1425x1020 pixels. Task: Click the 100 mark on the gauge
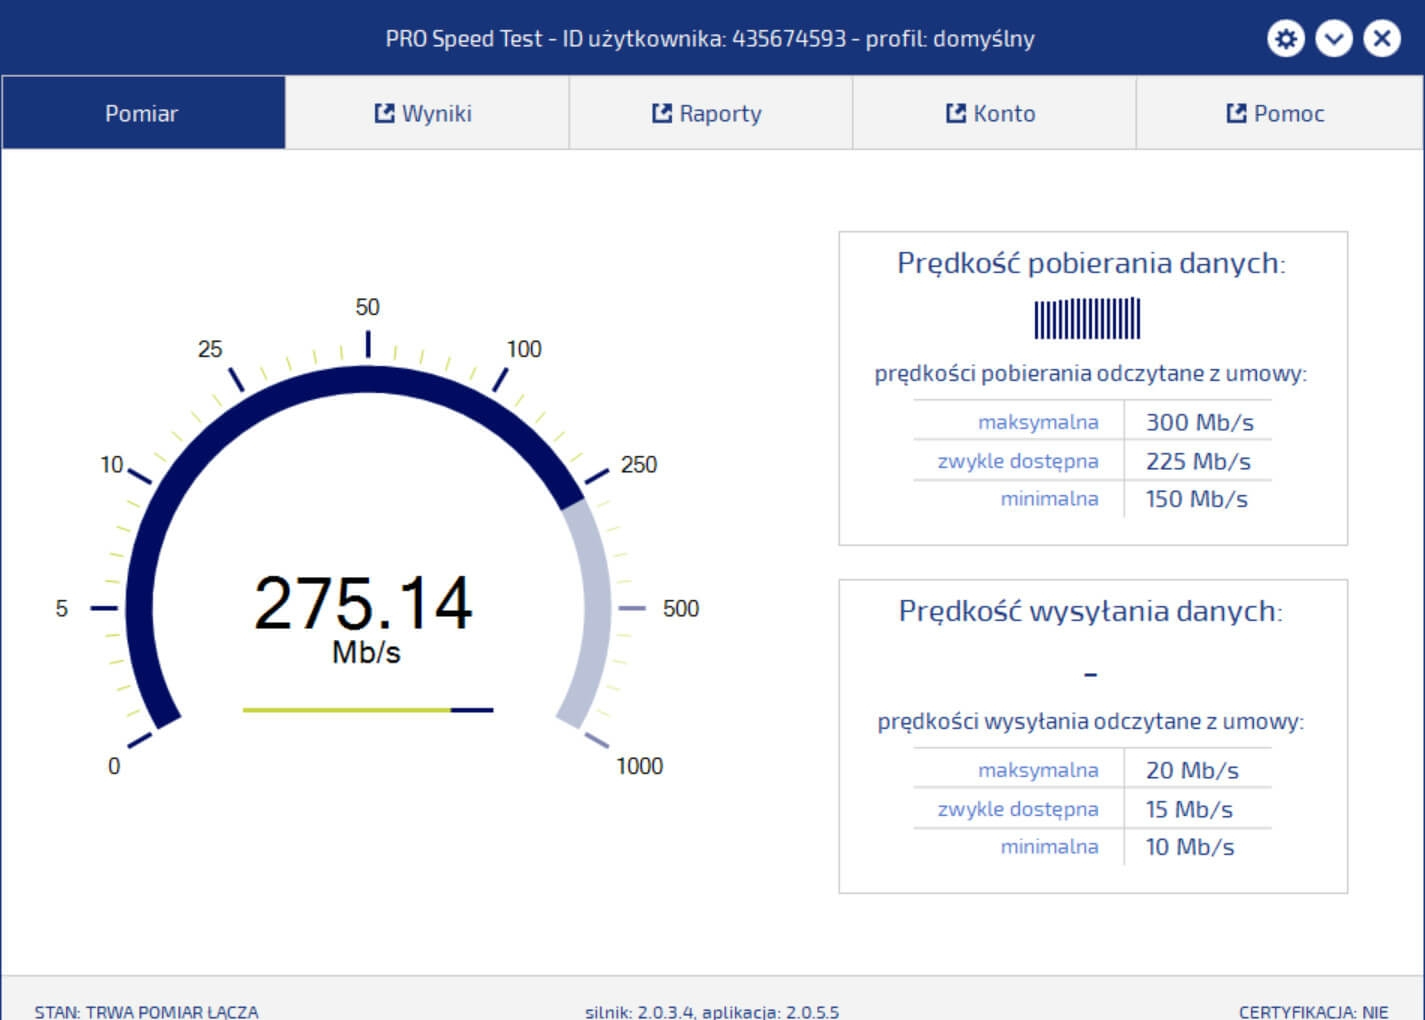click(x=523, y=349)
